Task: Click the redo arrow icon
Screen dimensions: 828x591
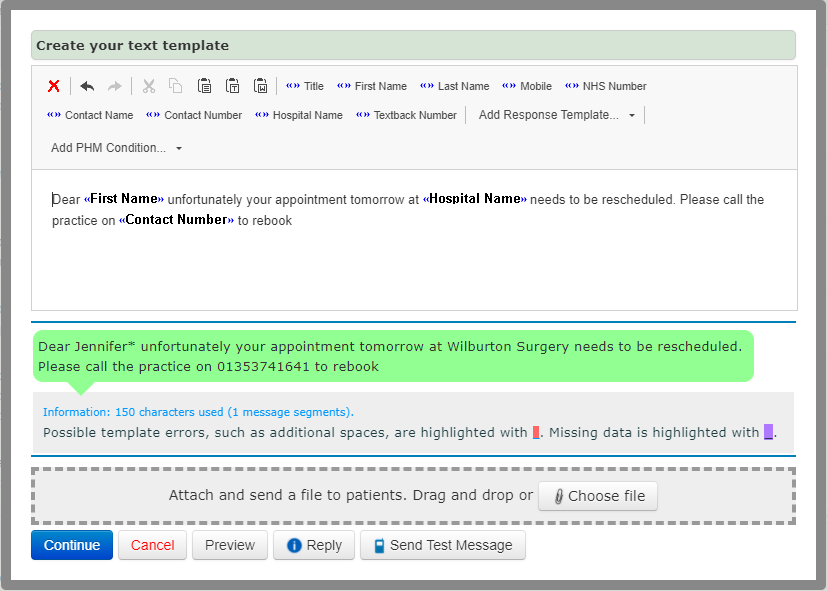Action: point(114,86)
